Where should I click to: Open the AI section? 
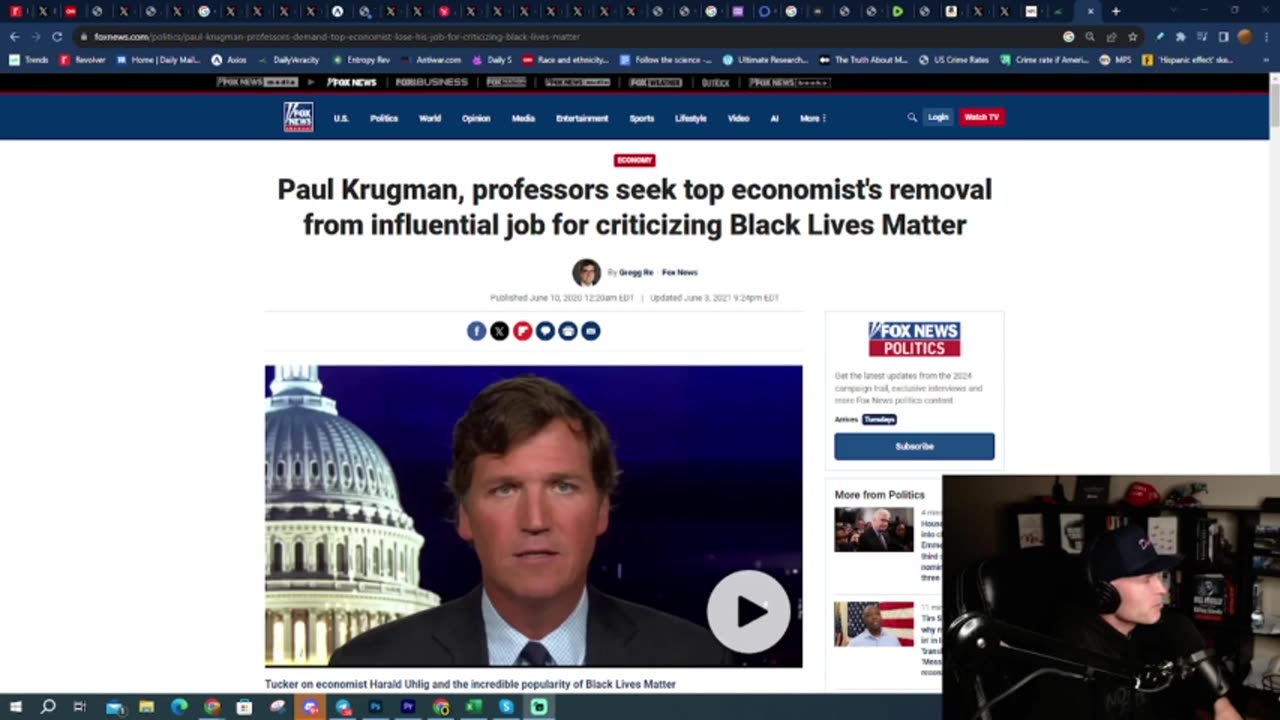(x=774, y=118)
